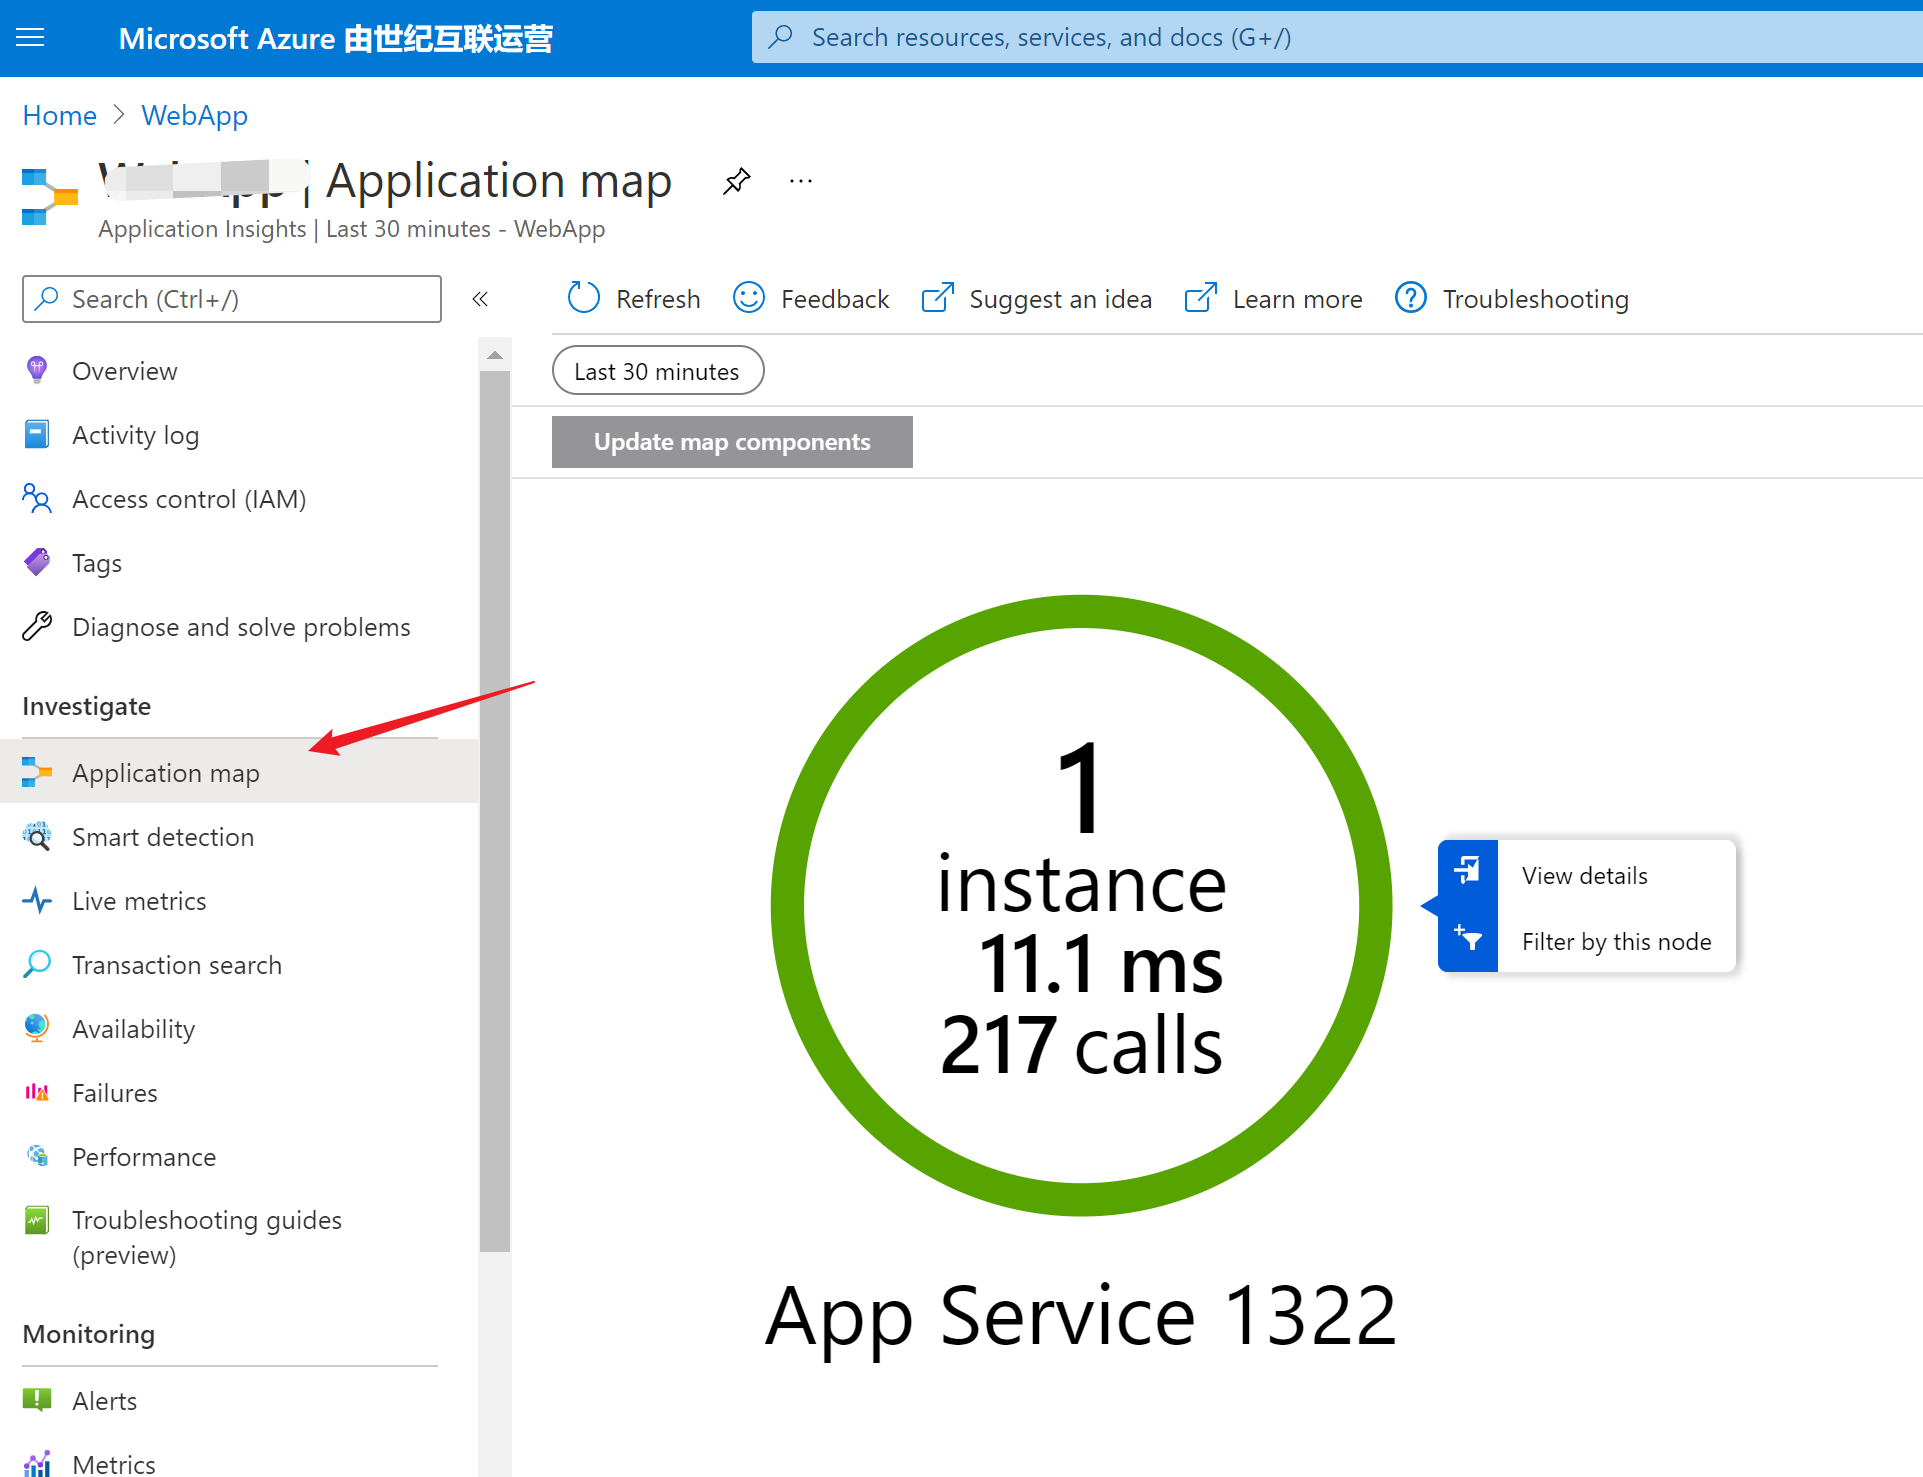Image resolution: width=1923 pixels, height=1477 pixels.
Task: Open the ellipsis more options menu
Action: 801,181
